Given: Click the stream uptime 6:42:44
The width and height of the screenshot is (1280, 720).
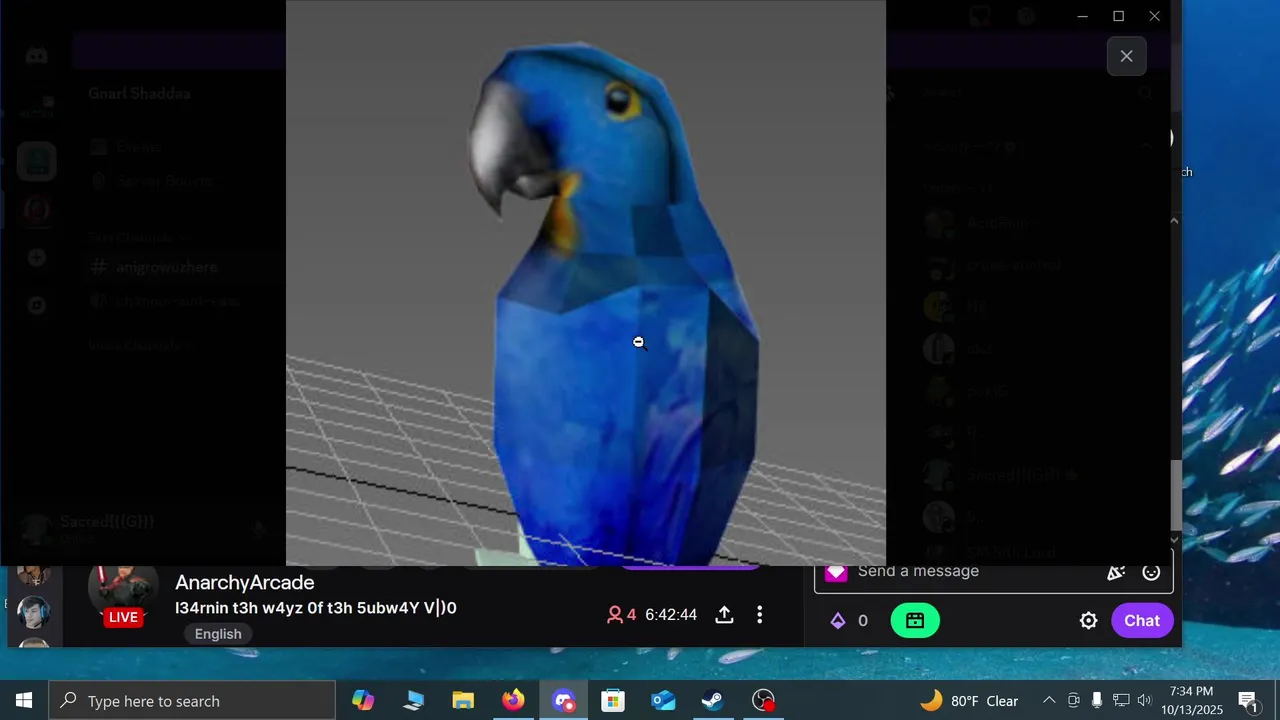Looking at the screenshot, I should click(671, 615).
